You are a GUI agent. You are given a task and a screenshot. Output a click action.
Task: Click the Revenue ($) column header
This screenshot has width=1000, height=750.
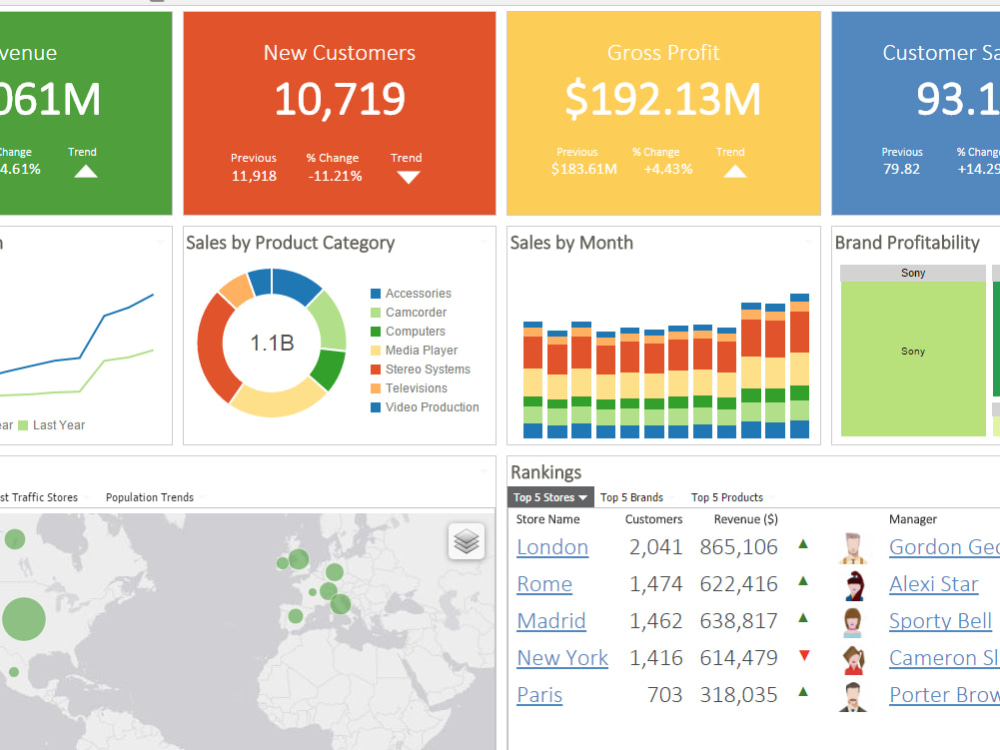click(746, 519)
